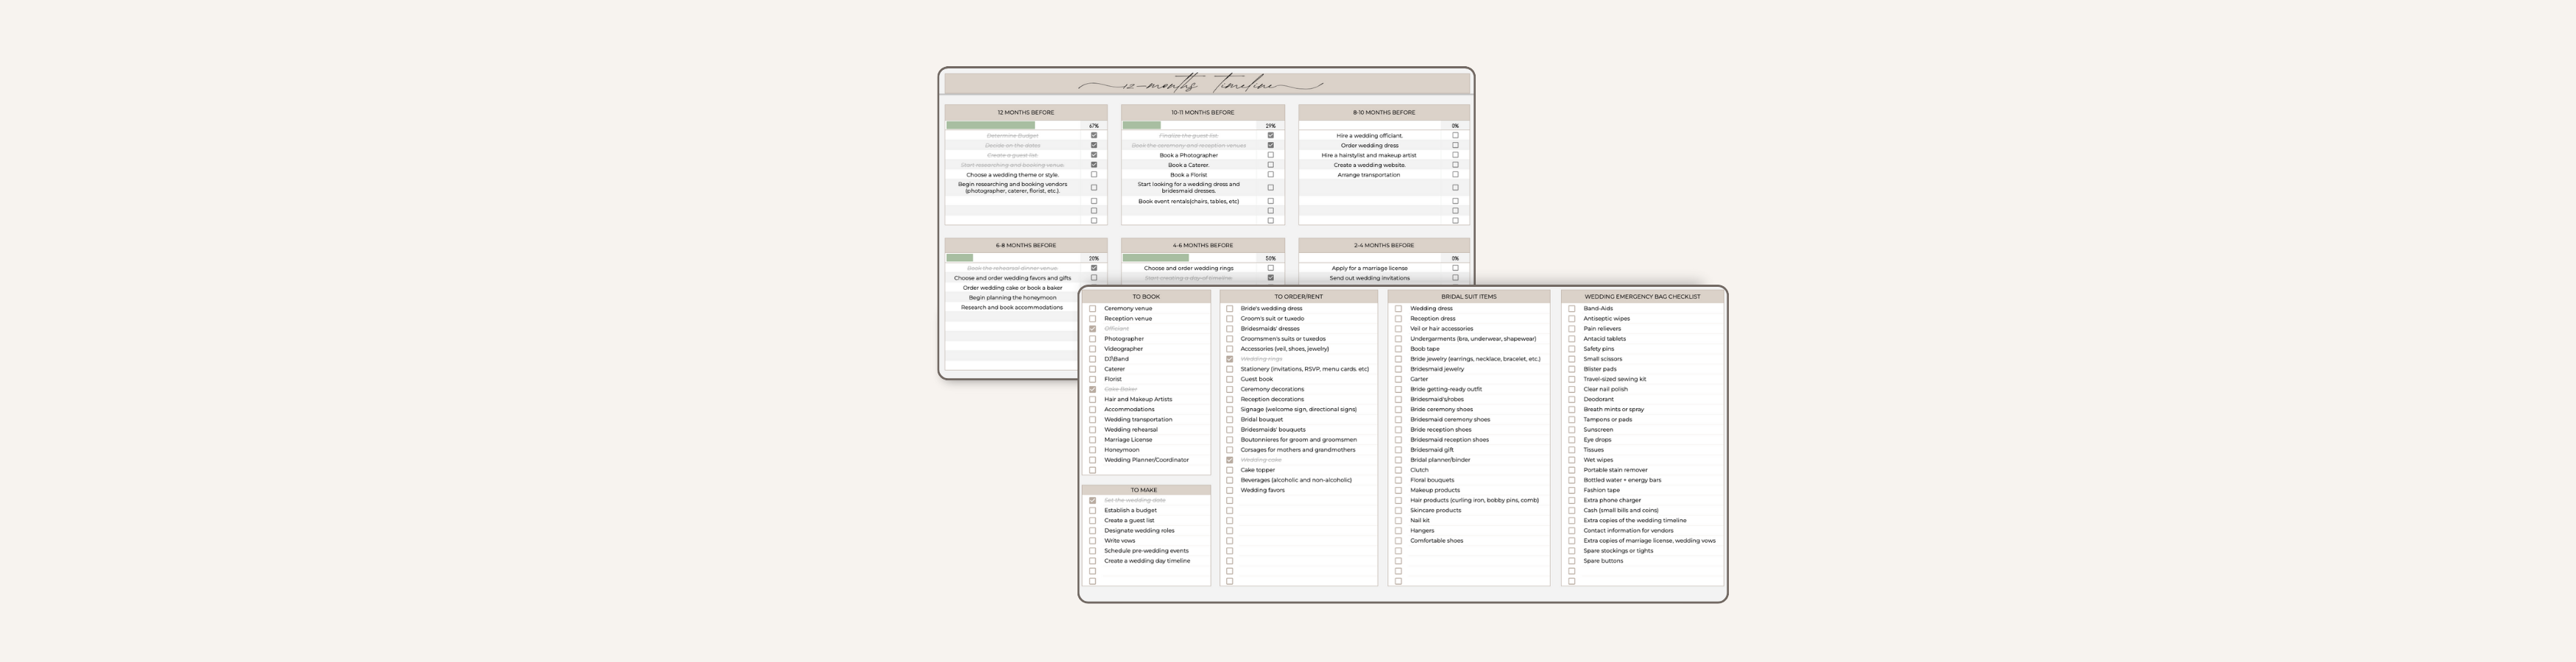2576x662 pixels.
Task: Tick the 'Order wedding dress' checkbox
Action: (1455, 145)
